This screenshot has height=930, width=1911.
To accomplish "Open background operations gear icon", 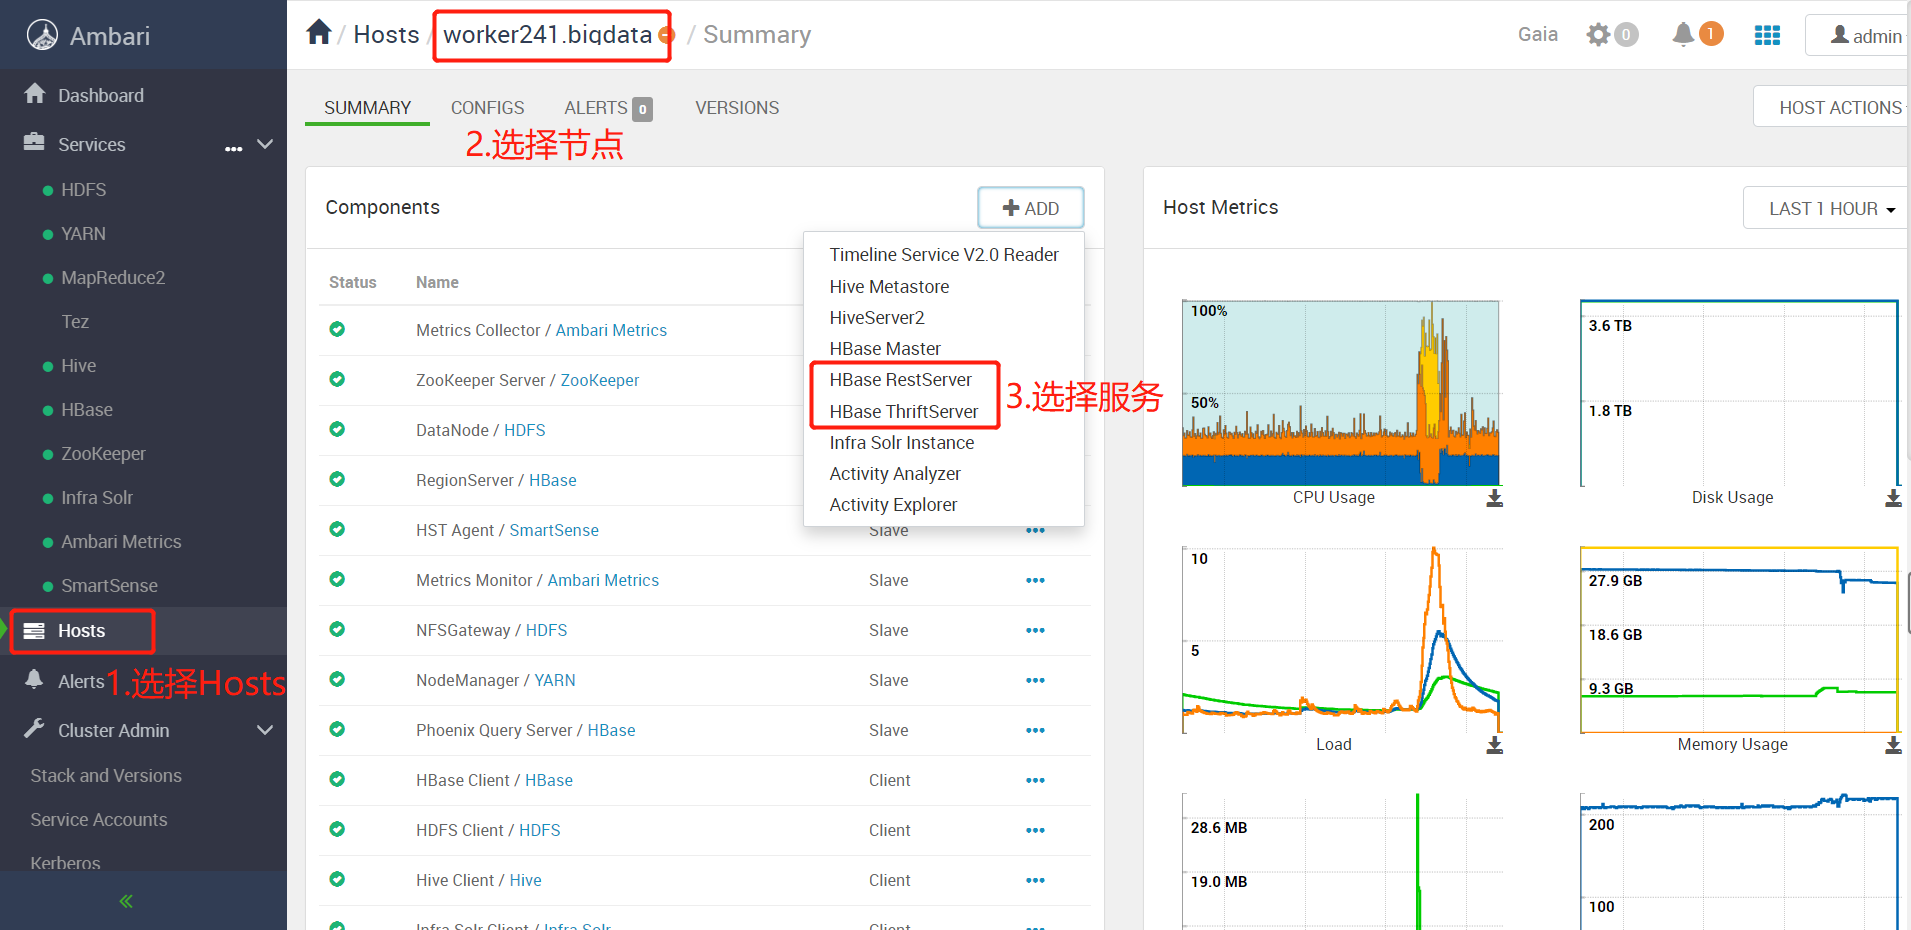I will coord(1598,35).
